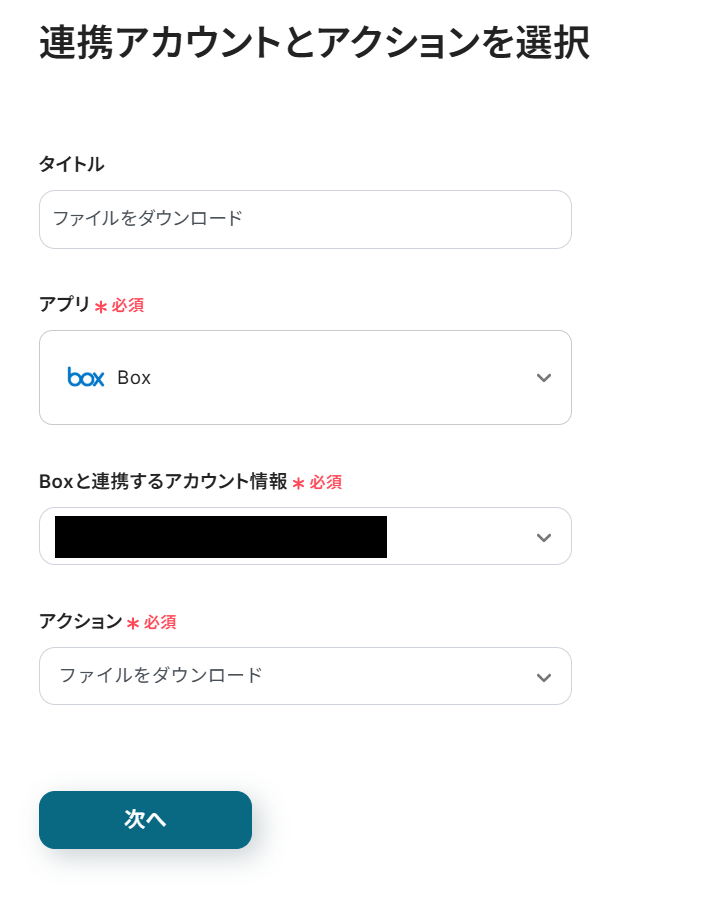701x900 pixels.
Task: Click the red asterisk beside アカウント情報
Action: (298, 484)
